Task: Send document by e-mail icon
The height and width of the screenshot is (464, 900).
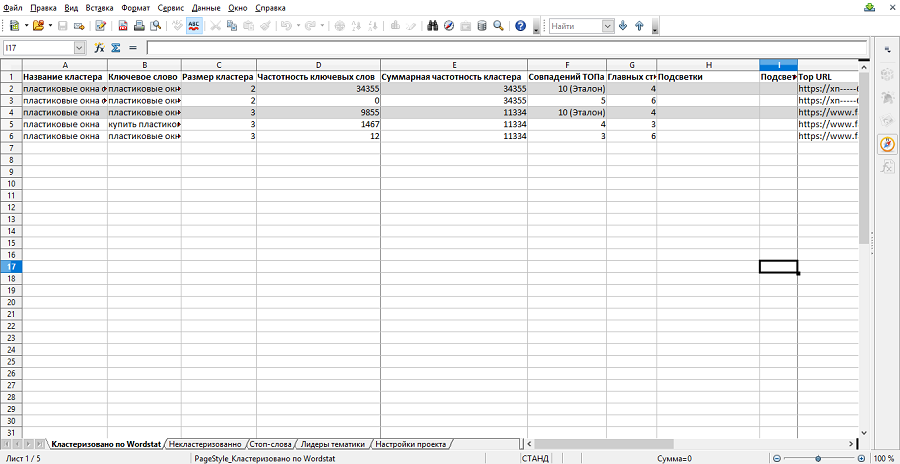Action: coord(79,26)
